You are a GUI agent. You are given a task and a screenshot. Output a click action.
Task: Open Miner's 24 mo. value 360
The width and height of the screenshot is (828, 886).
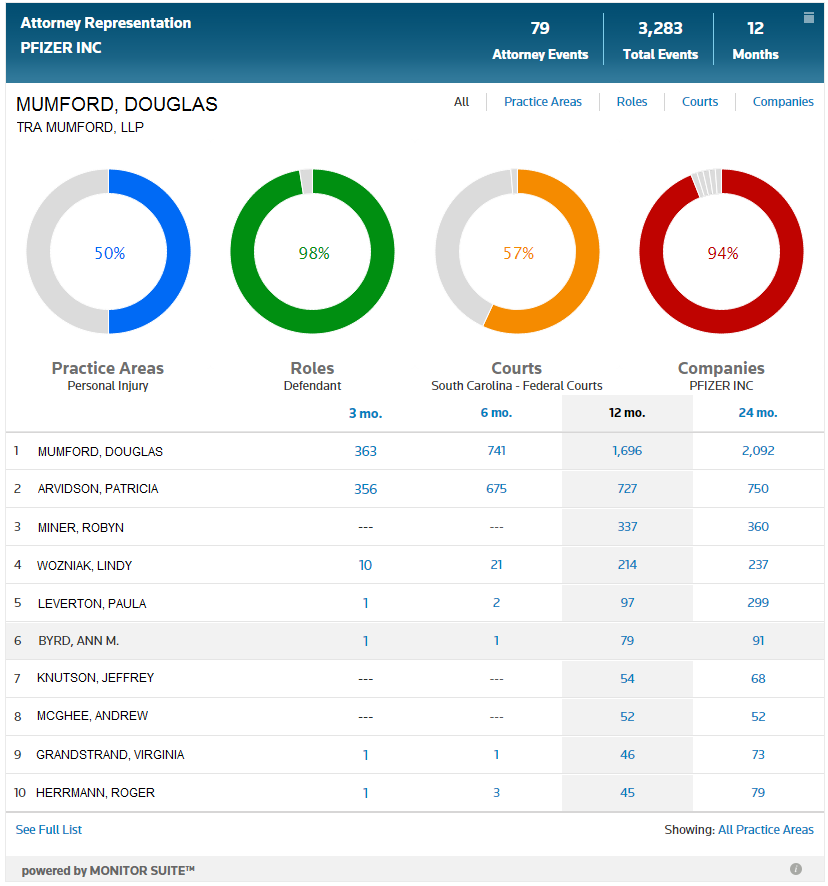point(758,527)
